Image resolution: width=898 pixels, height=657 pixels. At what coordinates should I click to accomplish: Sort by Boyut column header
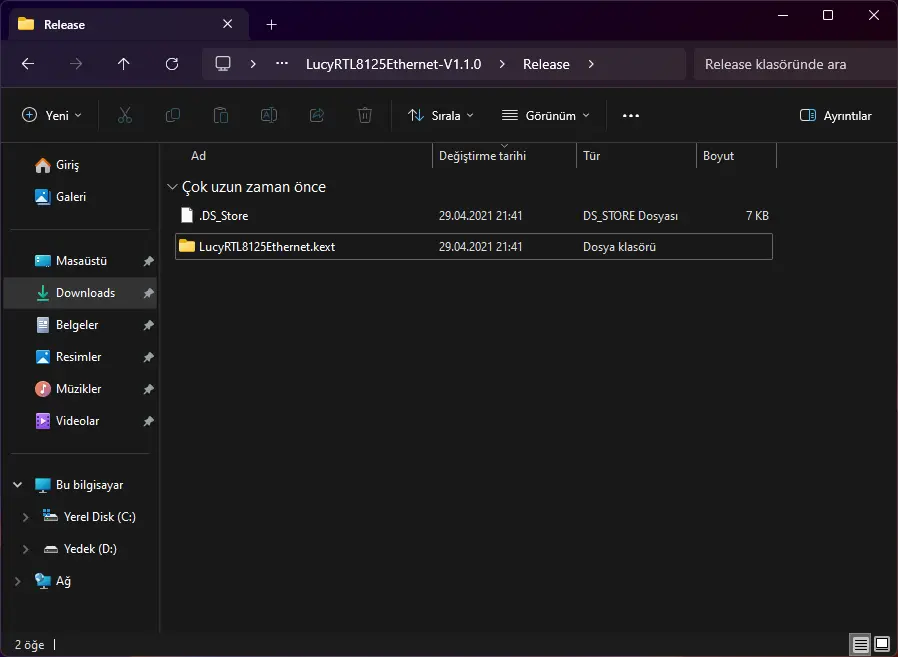click(736, 156)
